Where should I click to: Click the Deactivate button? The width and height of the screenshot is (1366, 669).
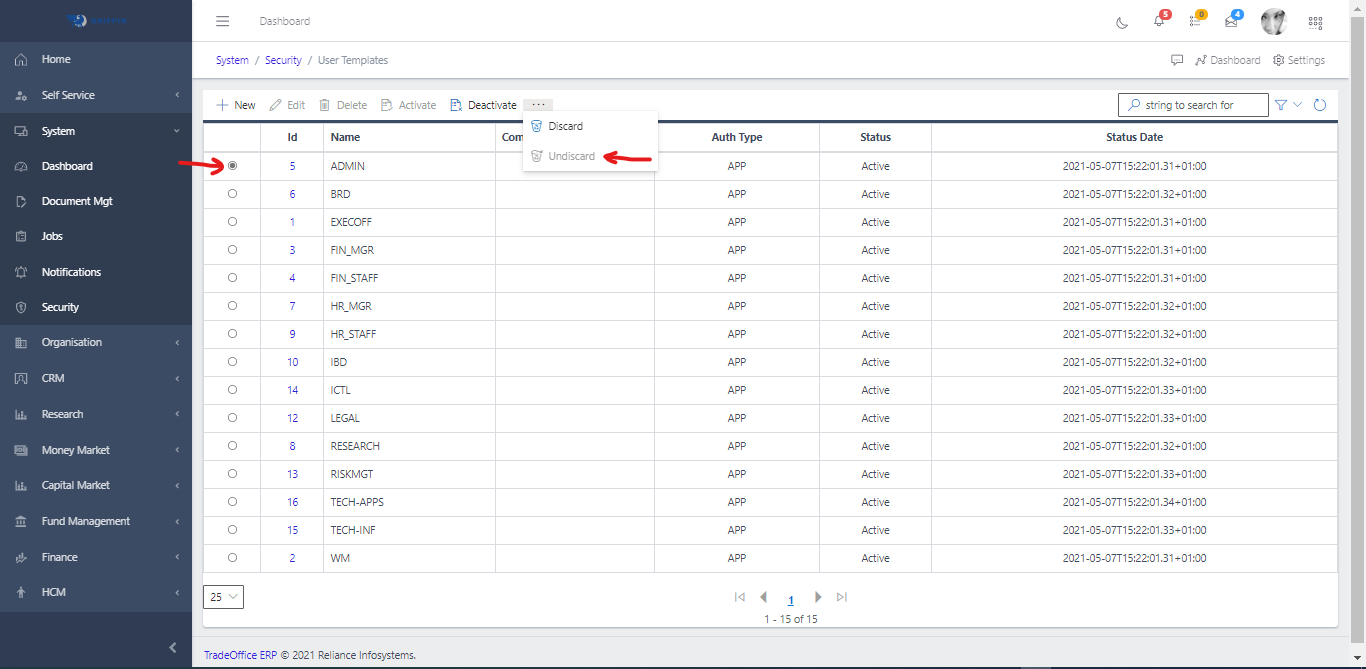tap(483, 105)
